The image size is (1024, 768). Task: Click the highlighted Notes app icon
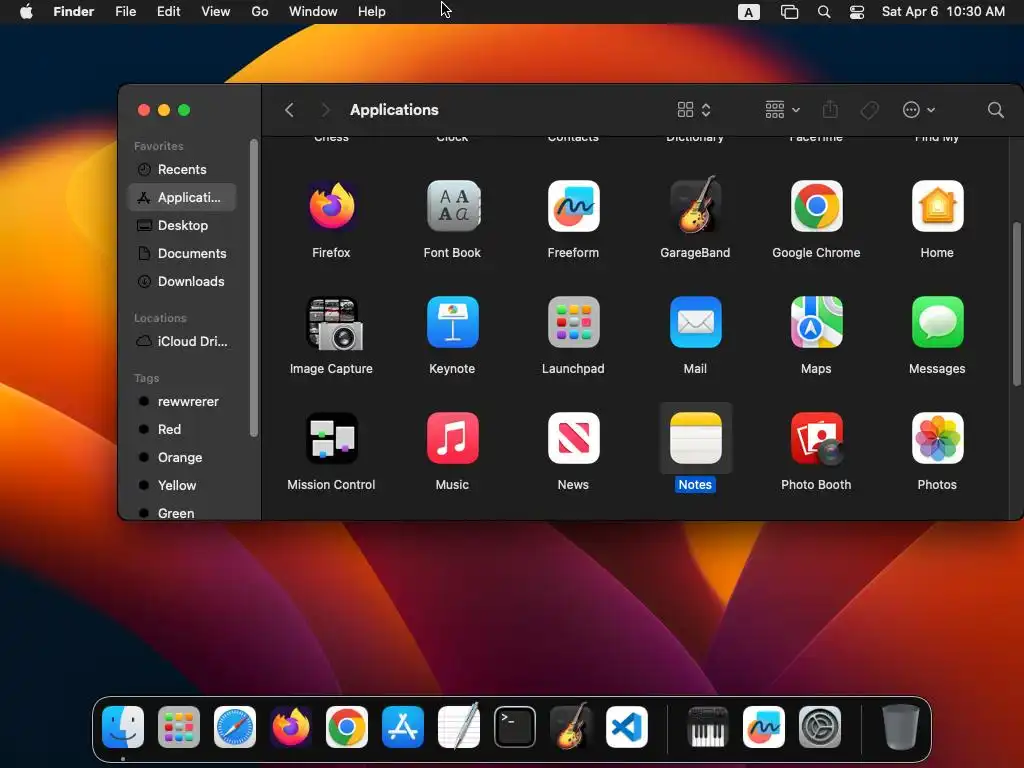tap(695, 438)
